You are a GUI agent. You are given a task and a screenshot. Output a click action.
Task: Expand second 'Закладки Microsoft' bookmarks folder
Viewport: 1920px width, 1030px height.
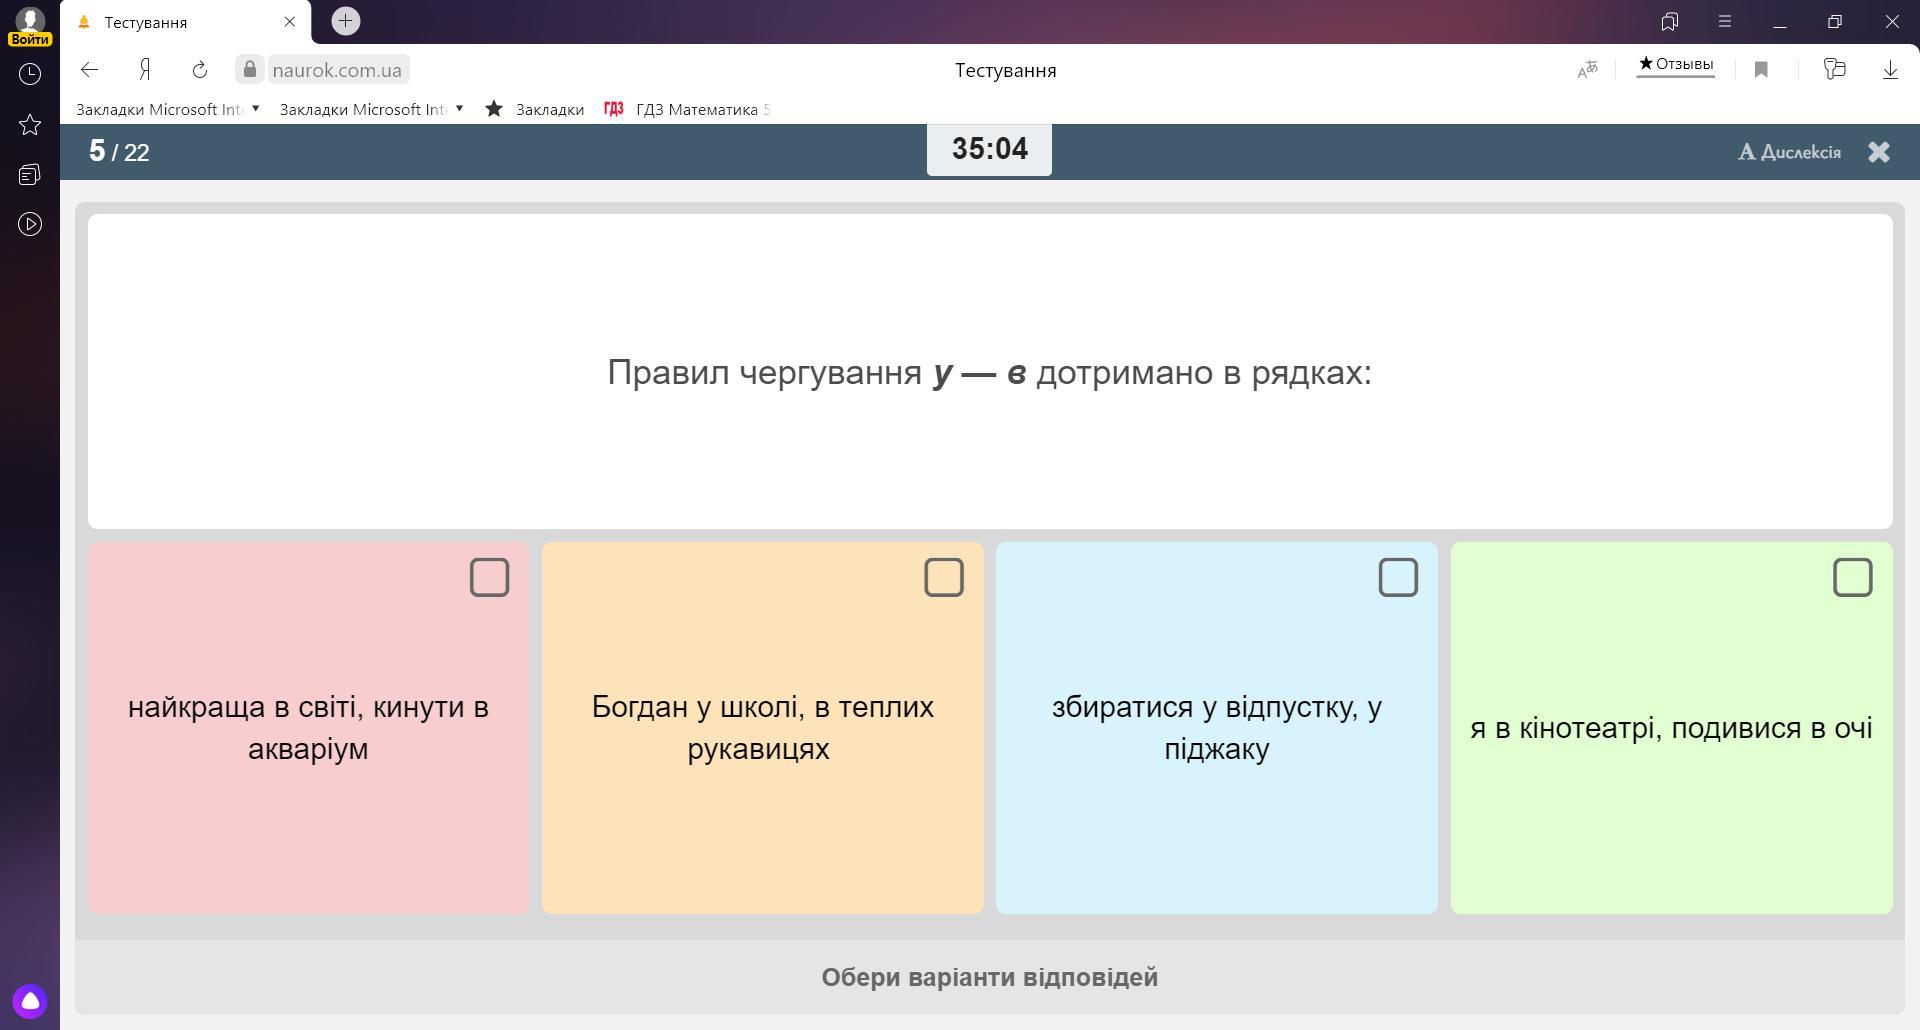(x=371, y=109)
